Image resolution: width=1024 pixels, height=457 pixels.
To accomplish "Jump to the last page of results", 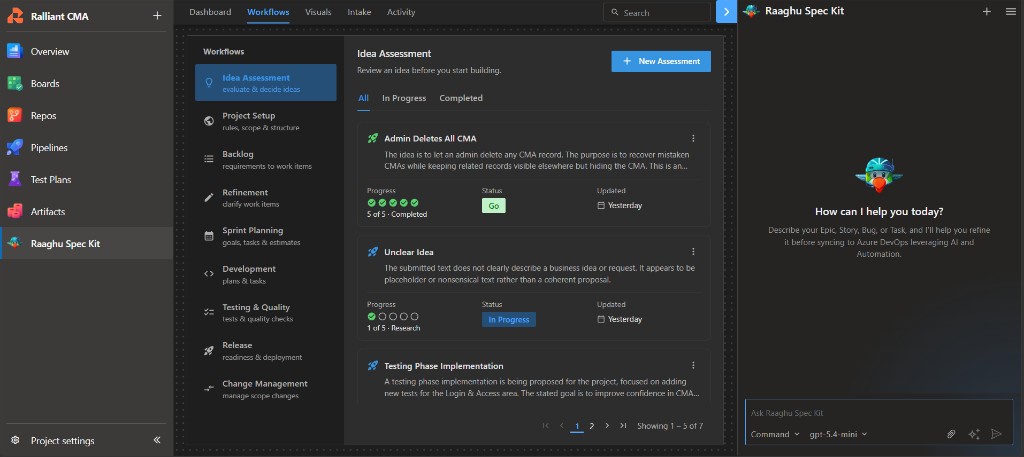I will [623, 426].
